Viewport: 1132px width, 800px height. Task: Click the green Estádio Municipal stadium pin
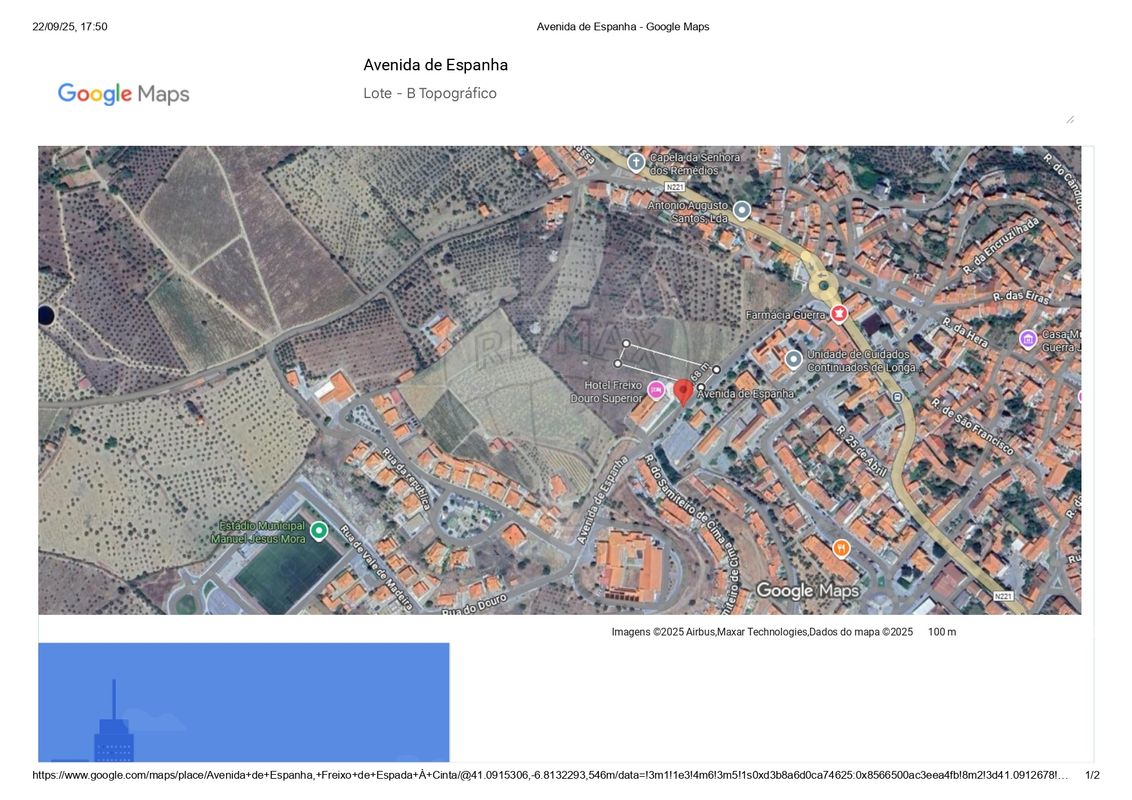point(318,531)
